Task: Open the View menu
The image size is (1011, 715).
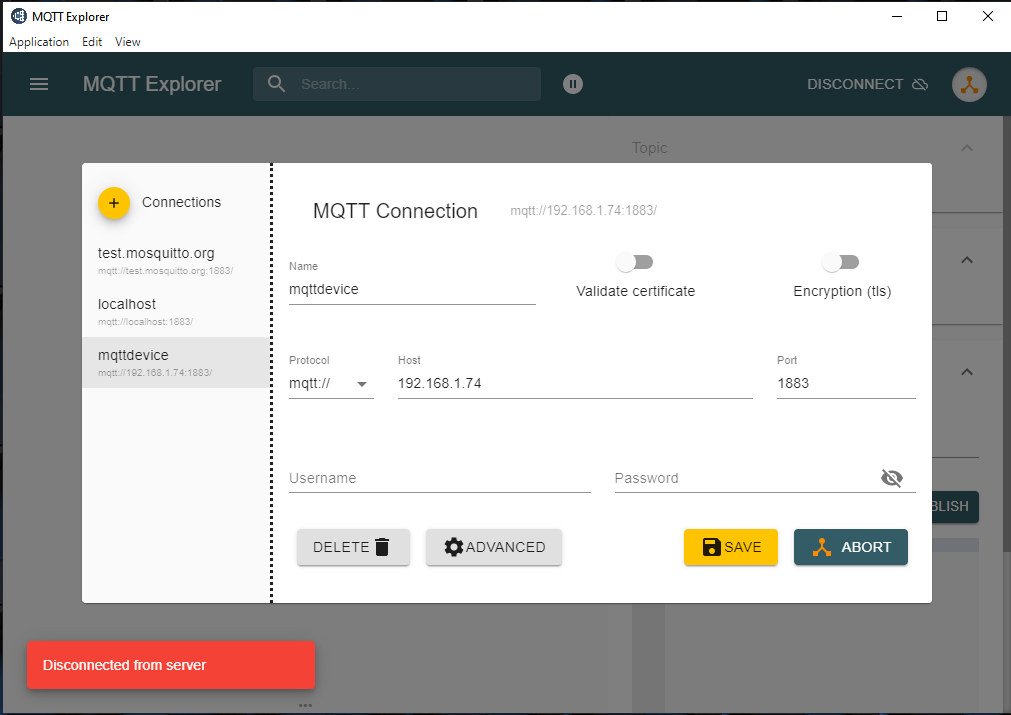Action: tap(128, 42)
